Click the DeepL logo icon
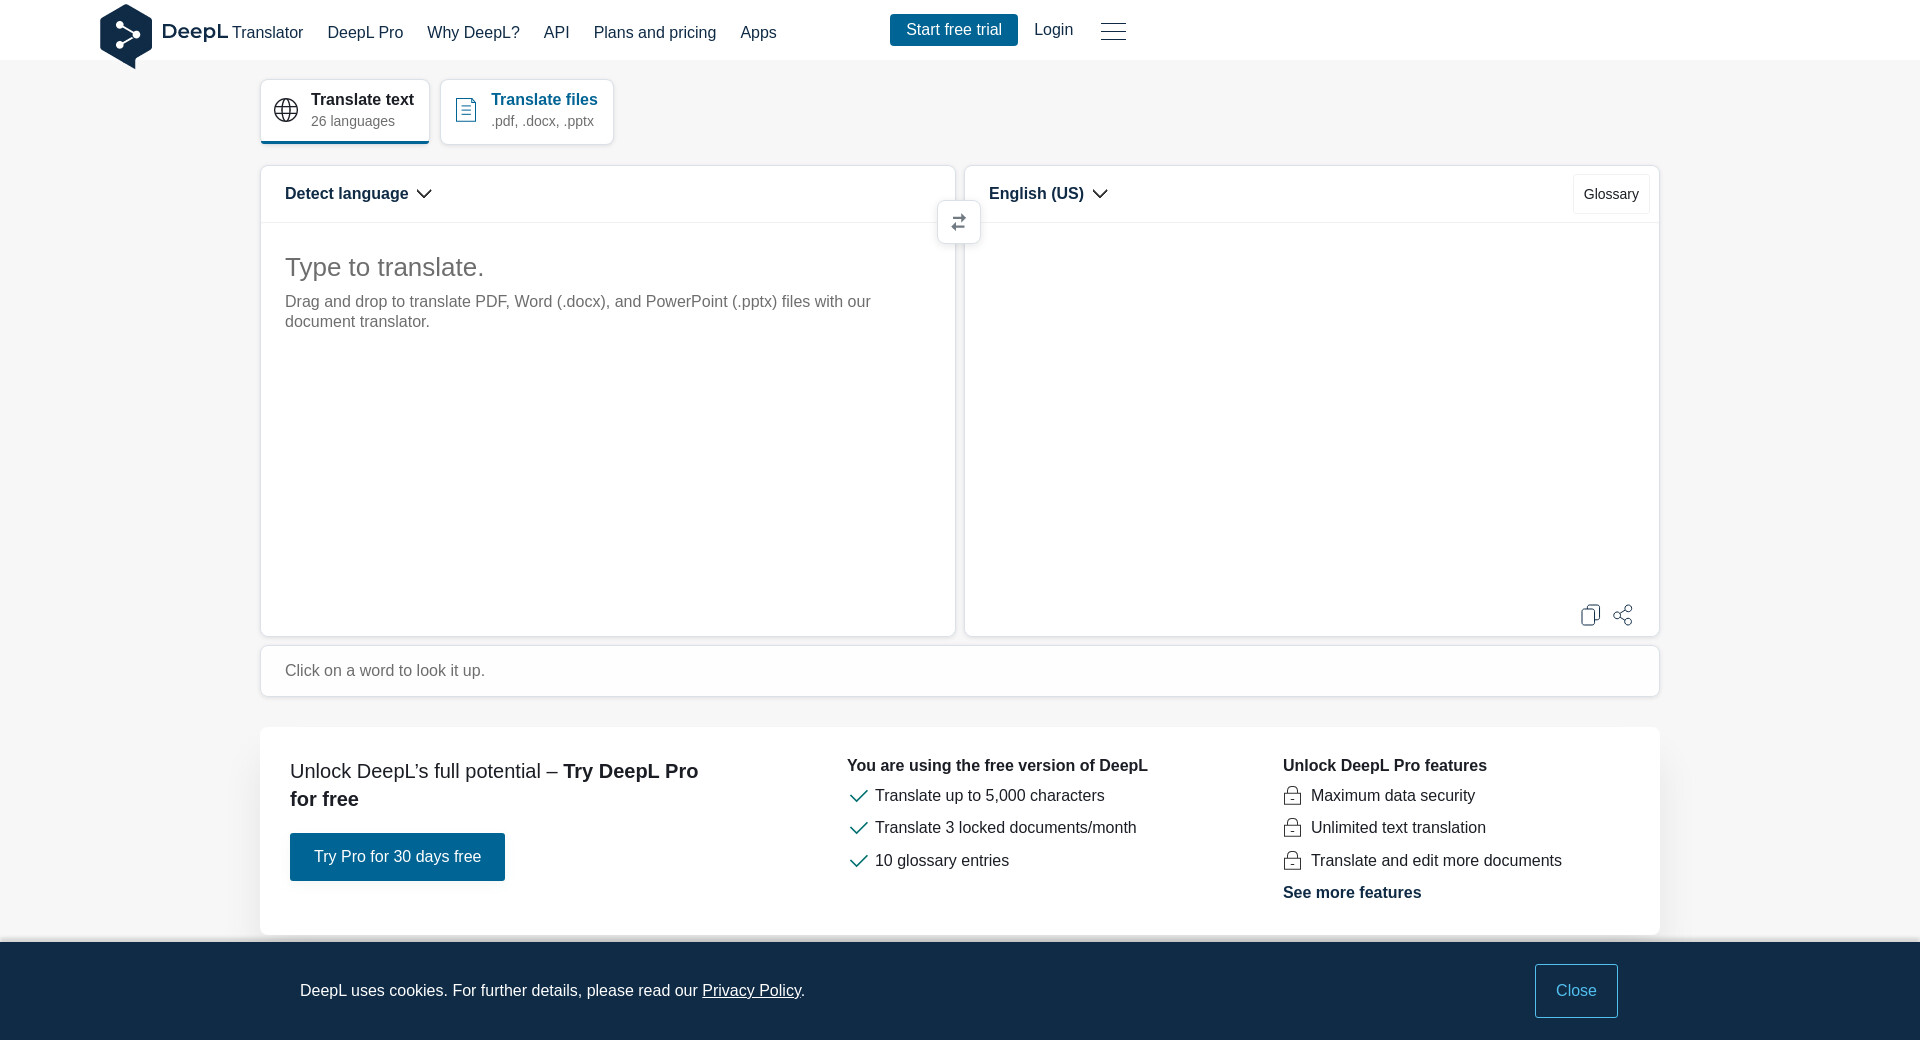1920x1040 pixels. click(x=126, y=36)
